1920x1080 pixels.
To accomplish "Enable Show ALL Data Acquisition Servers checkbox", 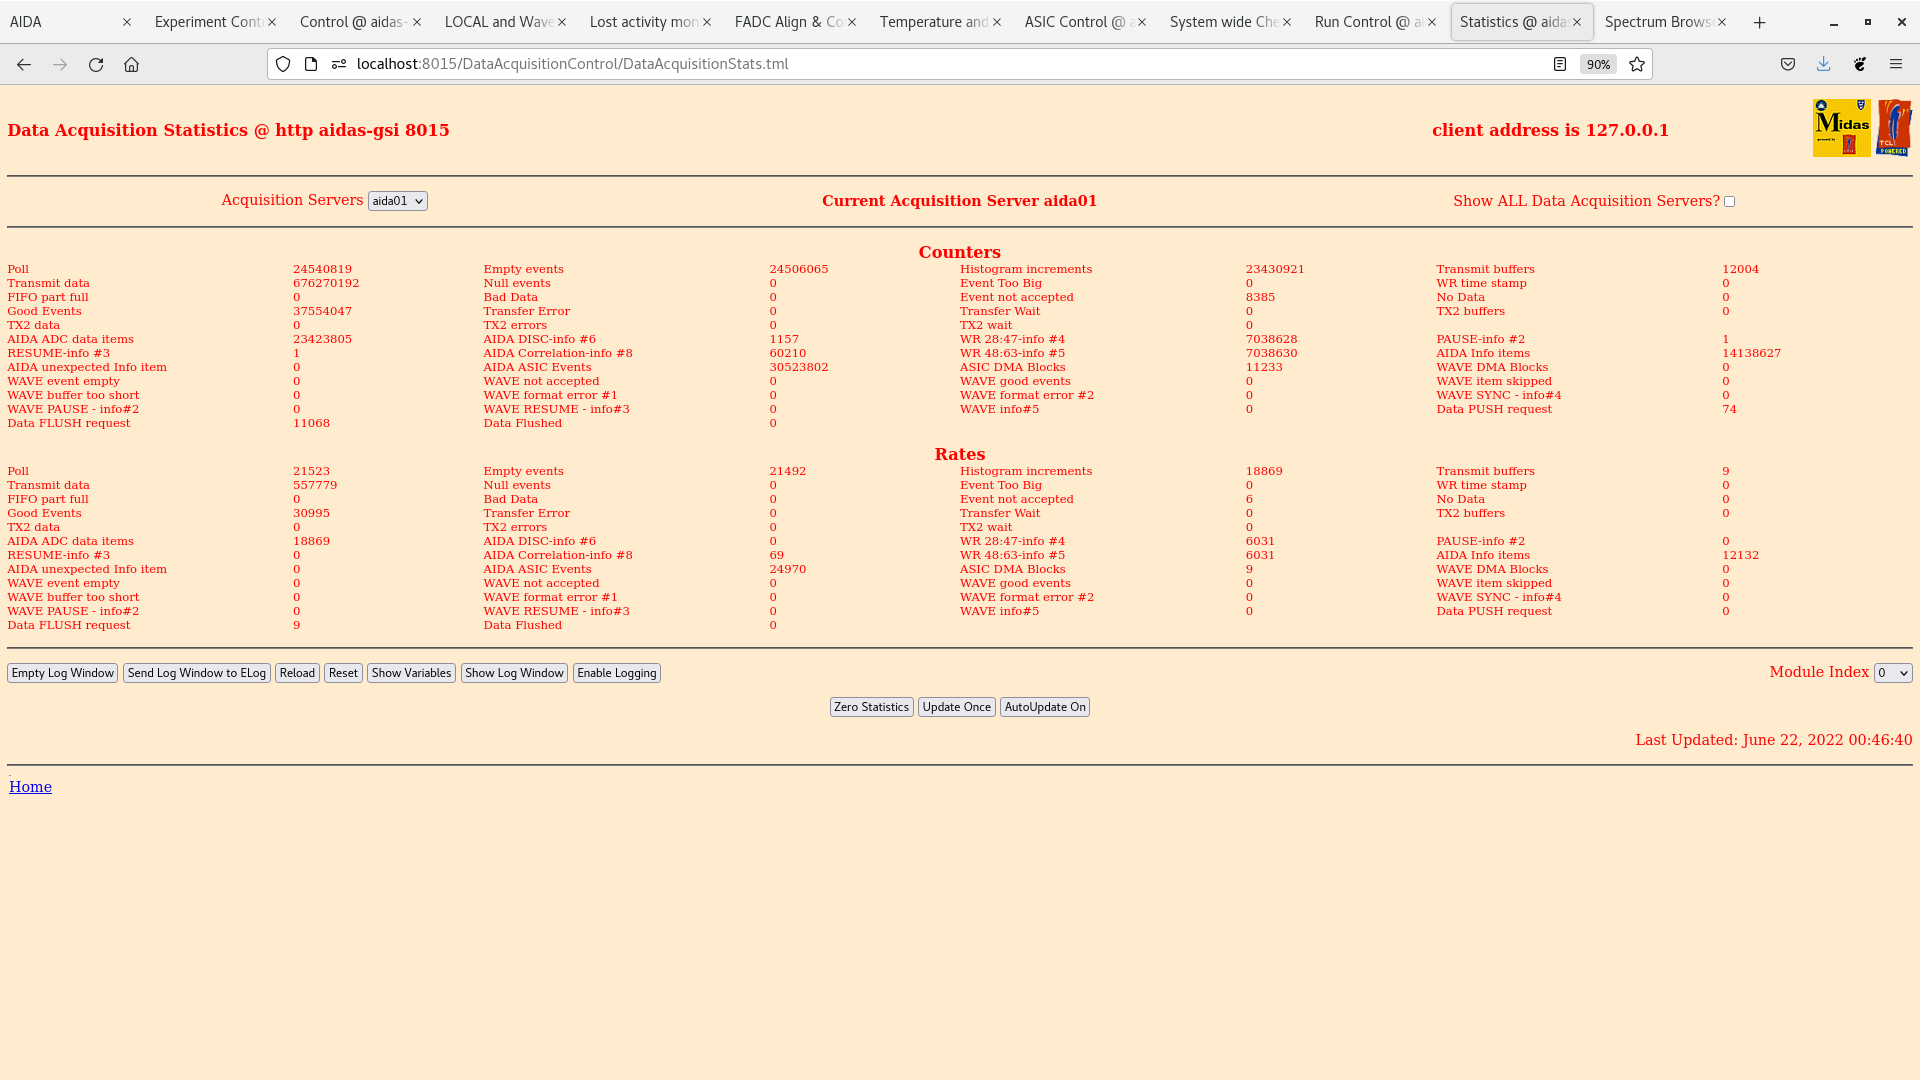I will (x=1729, y=202).
